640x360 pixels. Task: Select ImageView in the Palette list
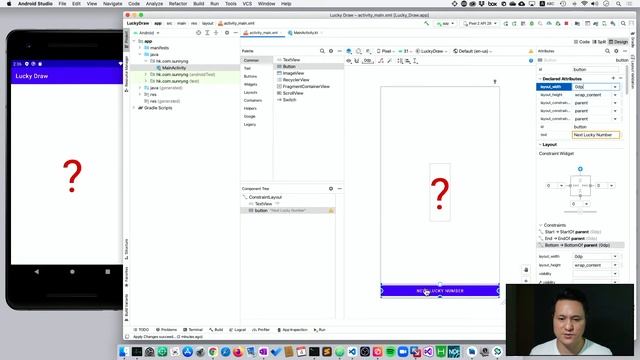click(x=293, y=73)
